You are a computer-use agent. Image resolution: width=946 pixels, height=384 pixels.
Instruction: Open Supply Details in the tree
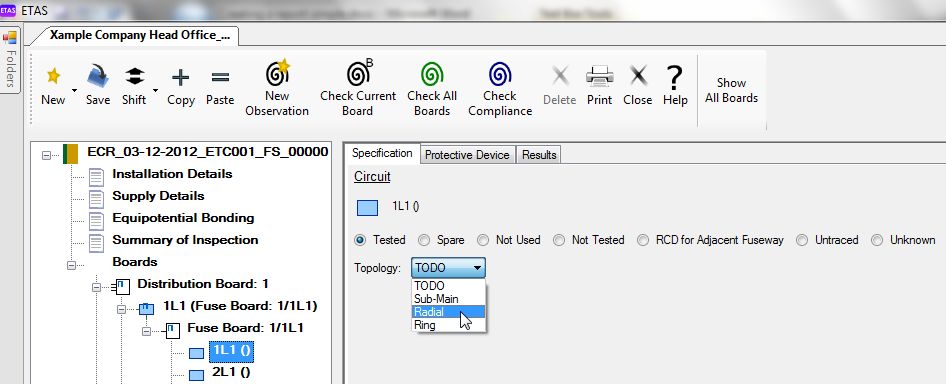(x=158, y=196)
